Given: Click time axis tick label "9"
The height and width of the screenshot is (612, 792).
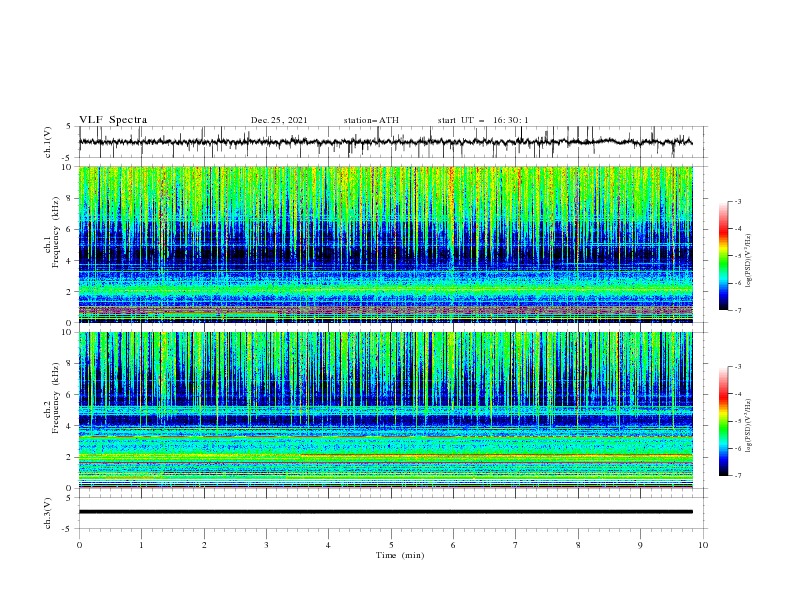Looking at the screenshot, I should pos(640,545).
